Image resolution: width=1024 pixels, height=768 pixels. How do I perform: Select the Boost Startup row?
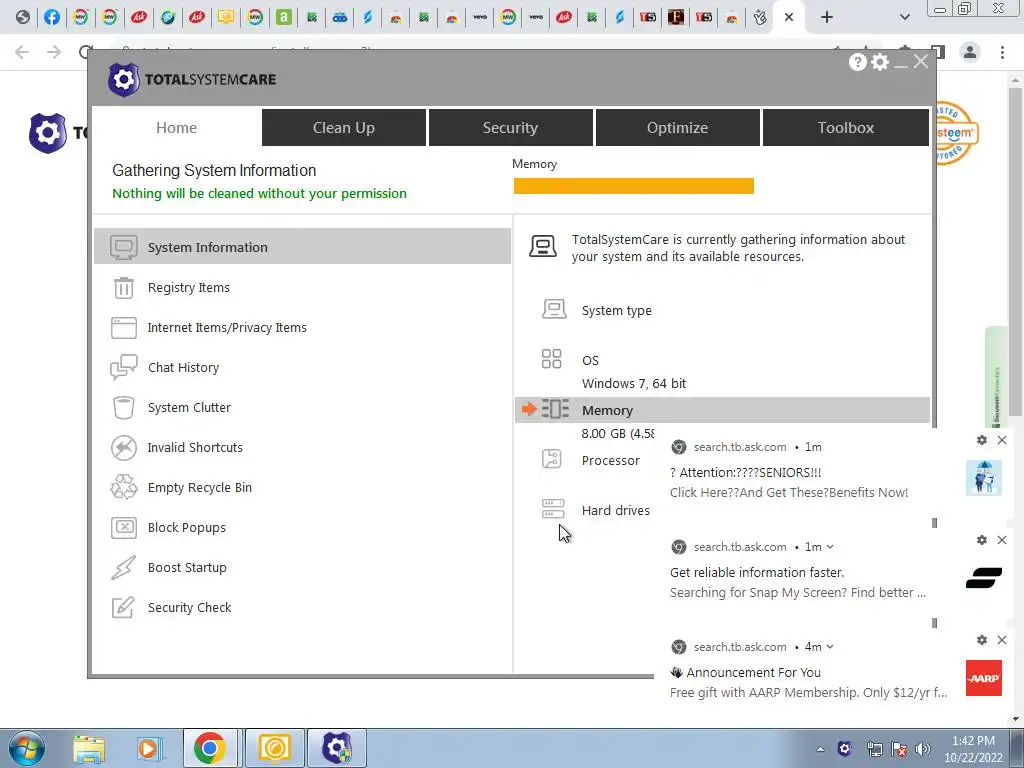click(x=302, y=568)
